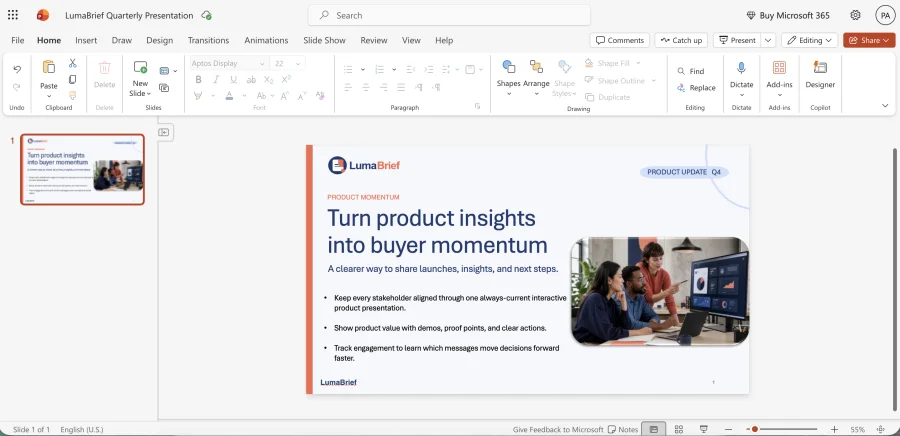Open the File menu
Screen dimensions: 900x436
coord(18,40)
